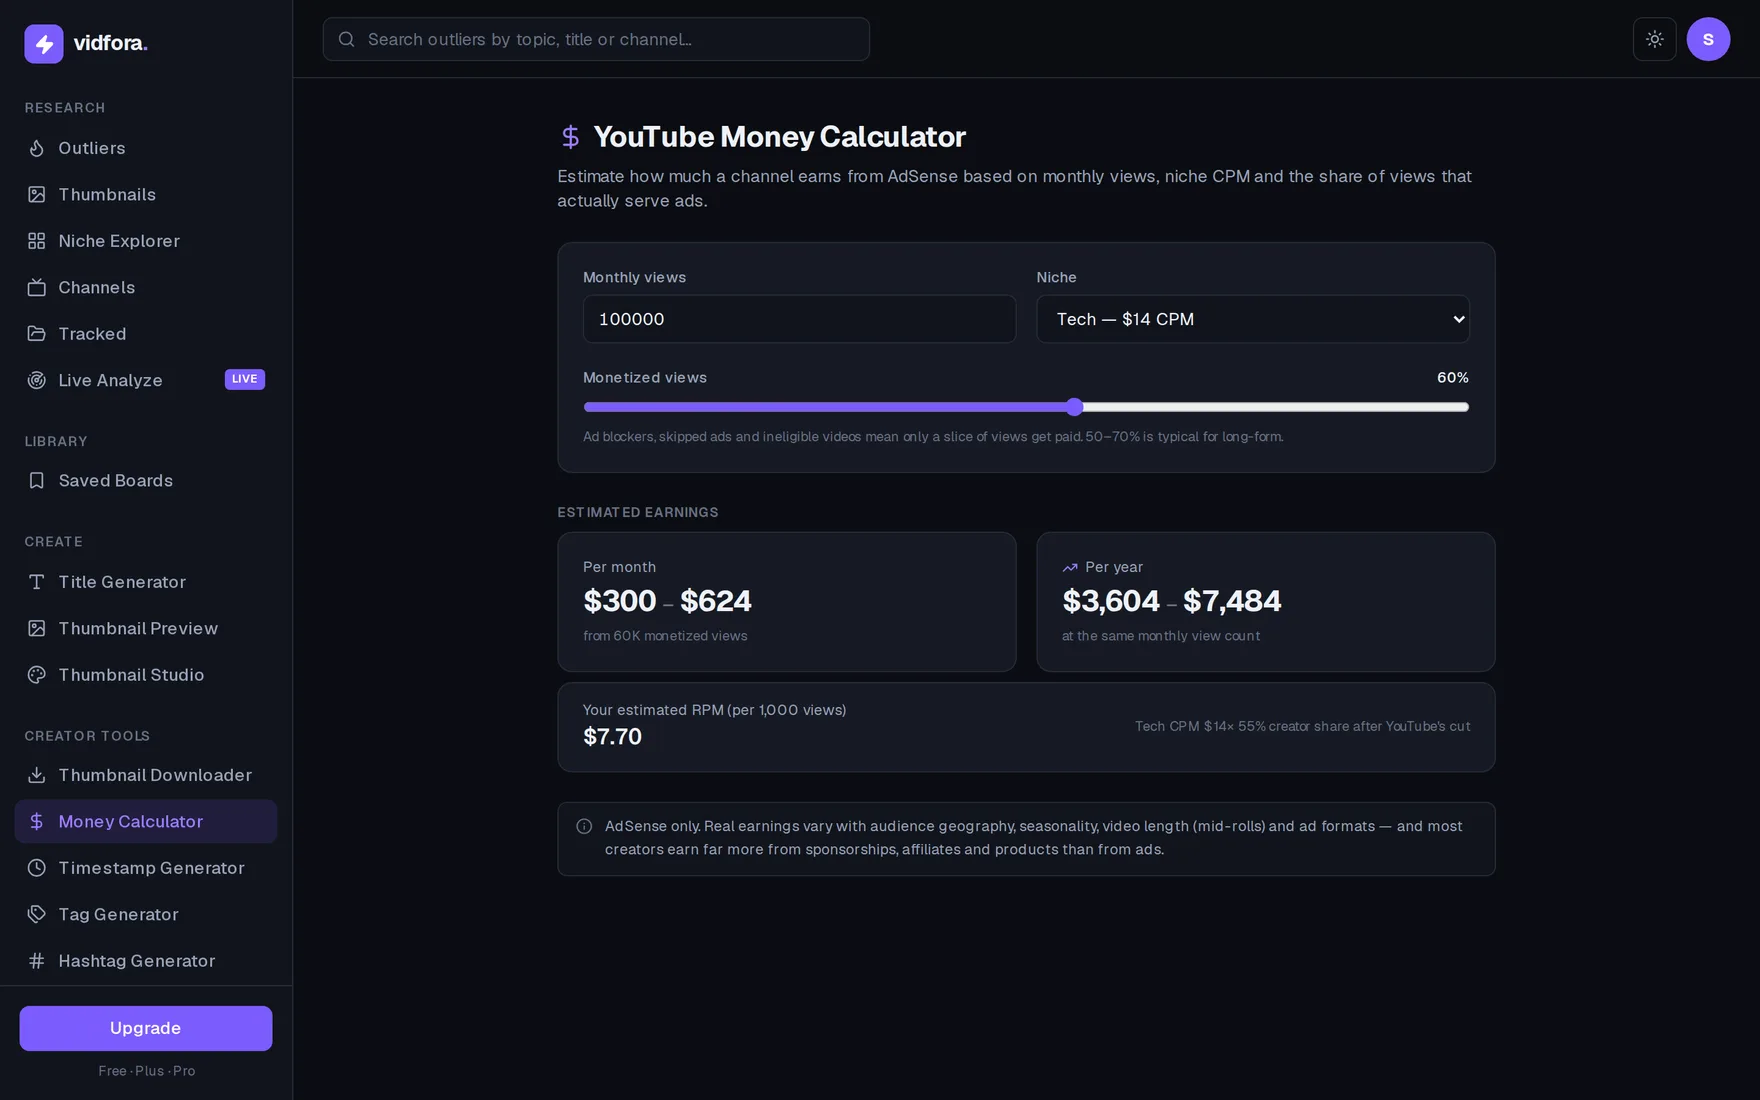Click the Tracked folder icon

[x=37, y=334]
